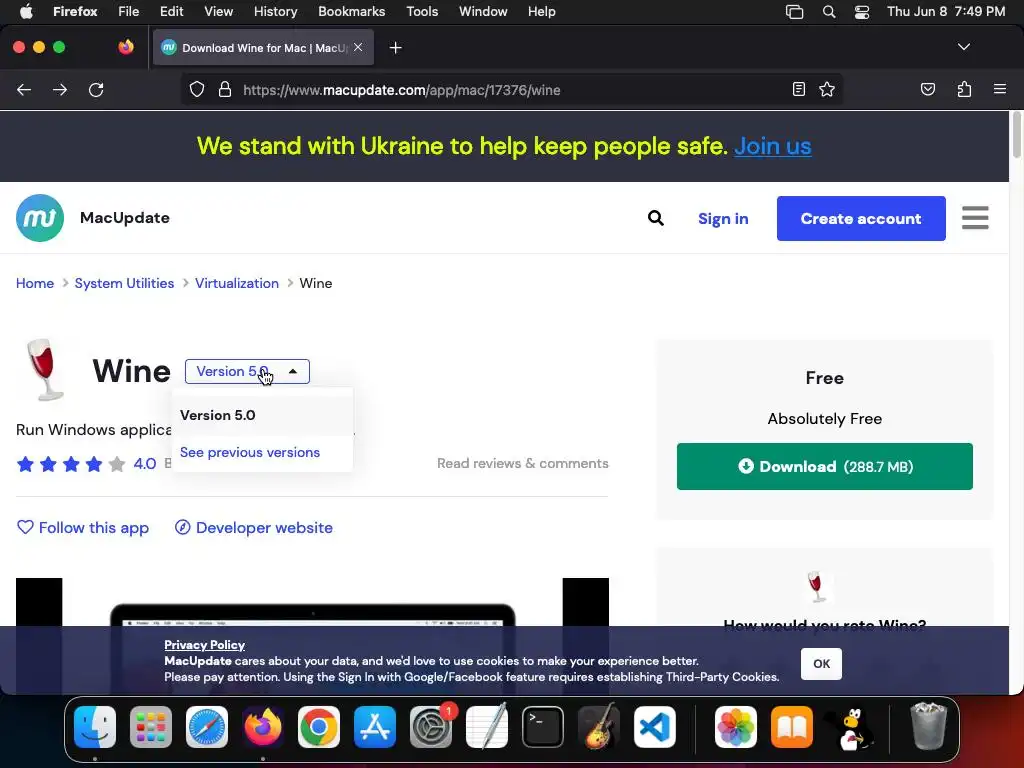This screenshot has width=1024, height=768.
Task: Open the History menu
Action: click(275, 12)
